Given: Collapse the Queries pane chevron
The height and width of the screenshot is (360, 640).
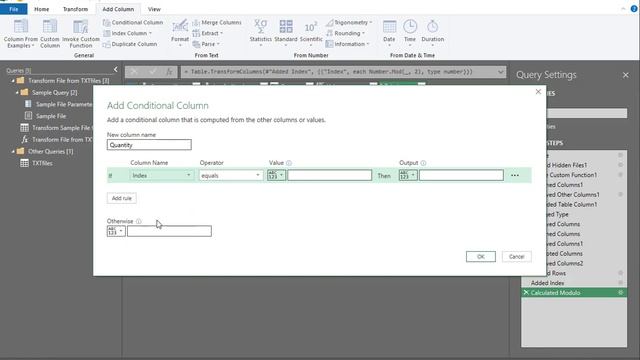Looking at the screenshot, I should [x=116, y=70].
